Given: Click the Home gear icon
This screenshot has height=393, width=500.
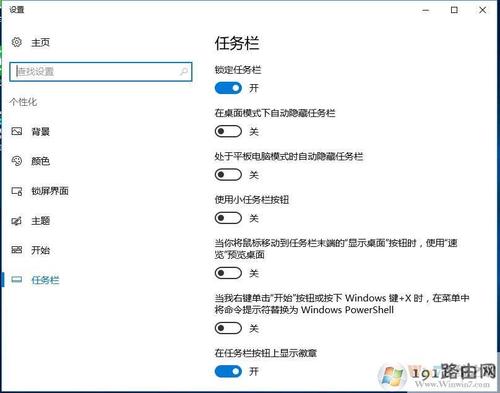Looking at the screenshot, I should (x=17, y=42).
